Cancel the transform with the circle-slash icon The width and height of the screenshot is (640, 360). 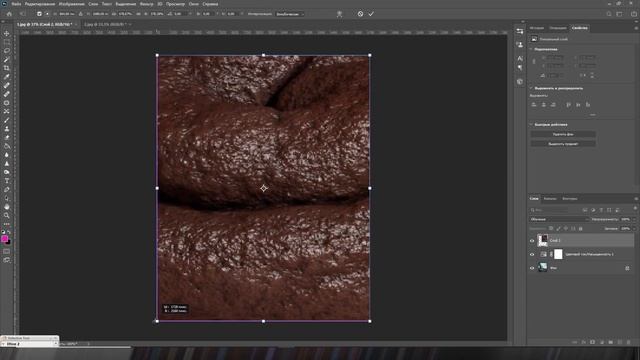tap(360, 14)
